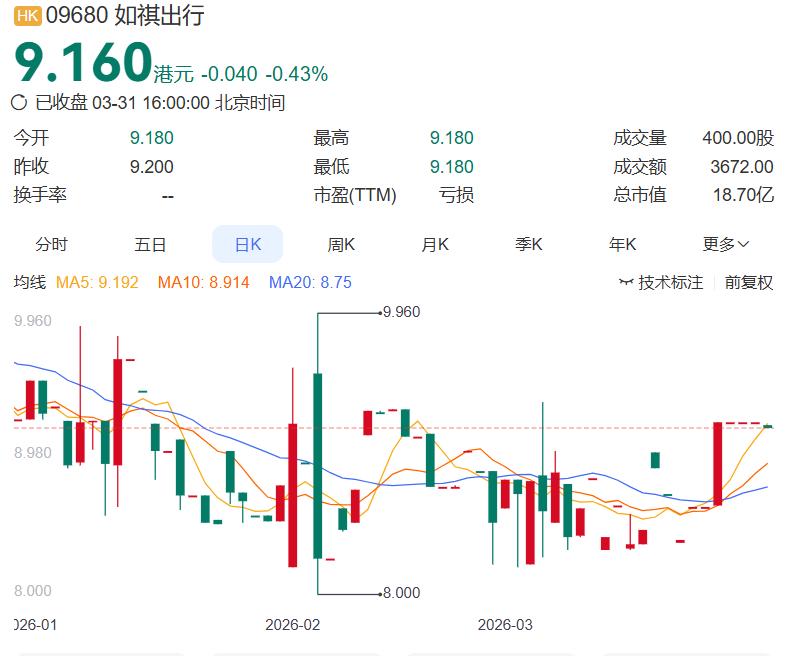Click the MA20: 8.75 indicator
This screenshot has width=788, height=656.
[x=310, y=283]
